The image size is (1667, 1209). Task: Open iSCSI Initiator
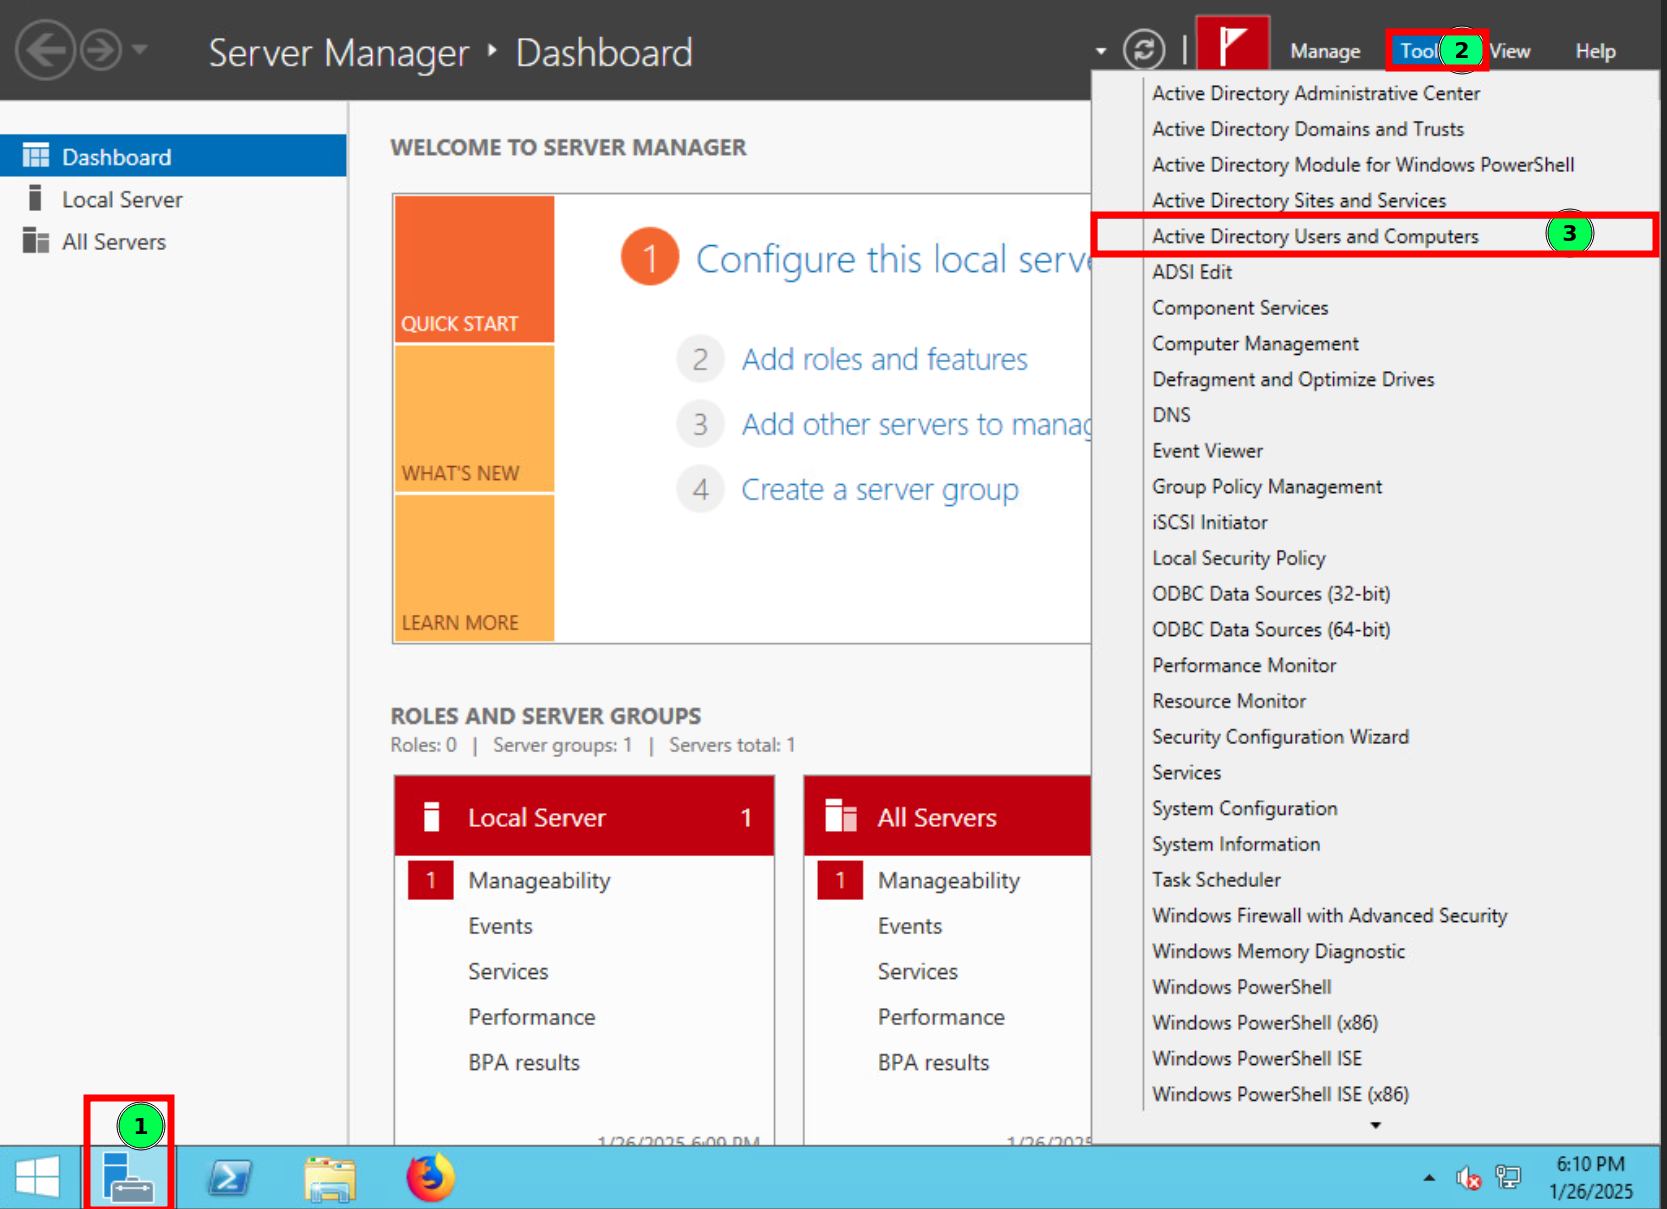click(x=1376, y=523)
